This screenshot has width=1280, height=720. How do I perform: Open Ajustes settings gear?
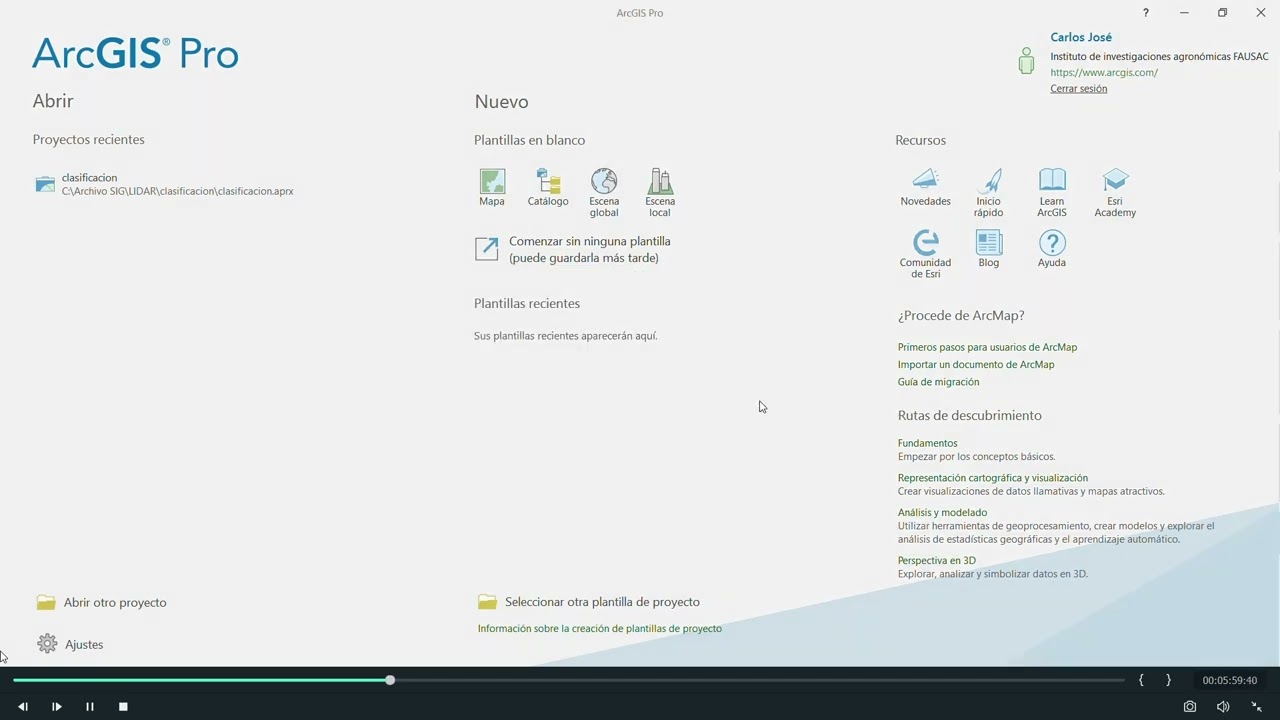pos(70,644)
